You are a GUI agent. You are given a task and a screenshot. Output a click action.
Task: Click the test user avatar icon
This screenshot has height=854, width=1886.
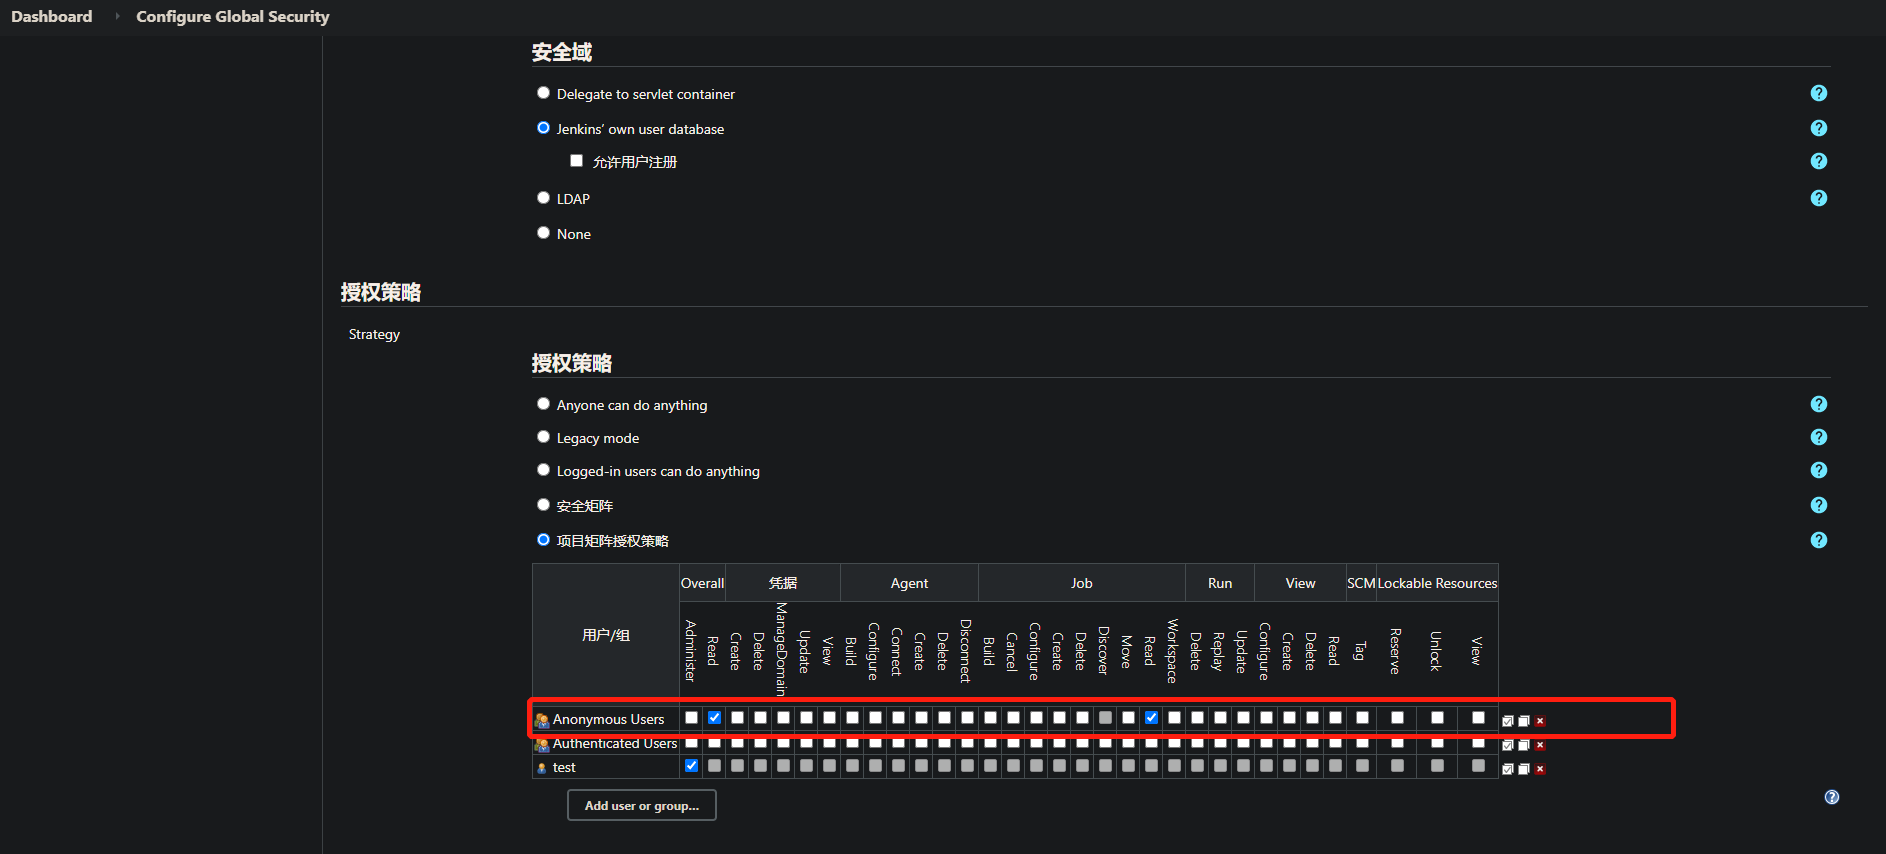[542, 768]
